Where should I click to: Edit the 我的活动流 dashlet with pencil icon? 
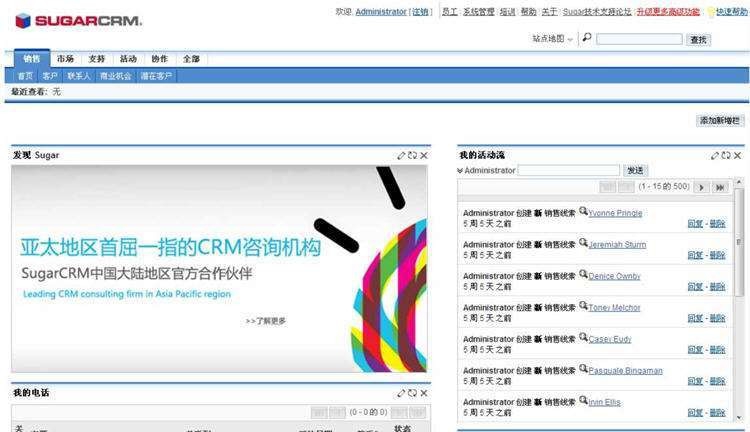(x=715, y=155)
